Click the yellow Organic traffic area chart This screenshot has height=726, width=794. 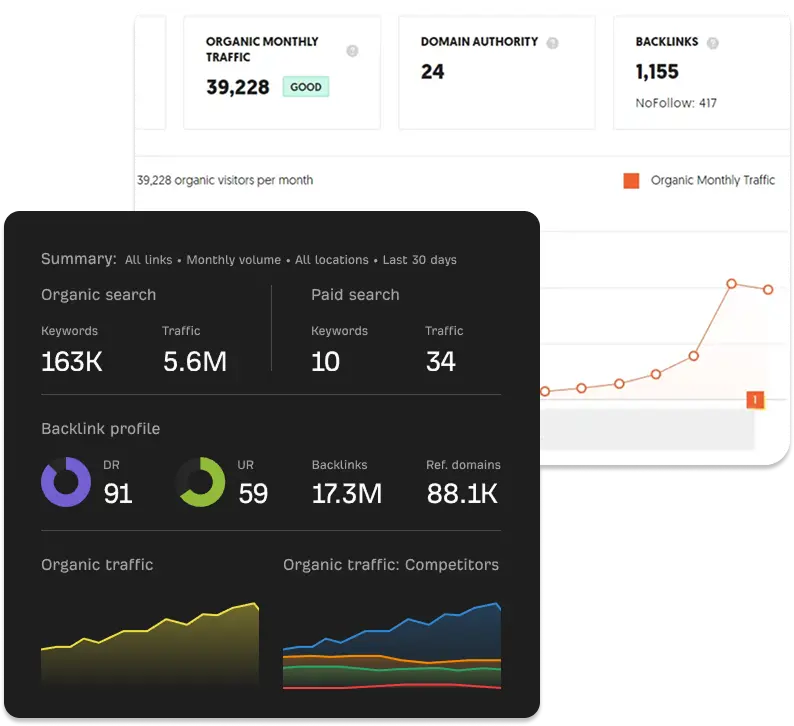(x=150, y=645)
